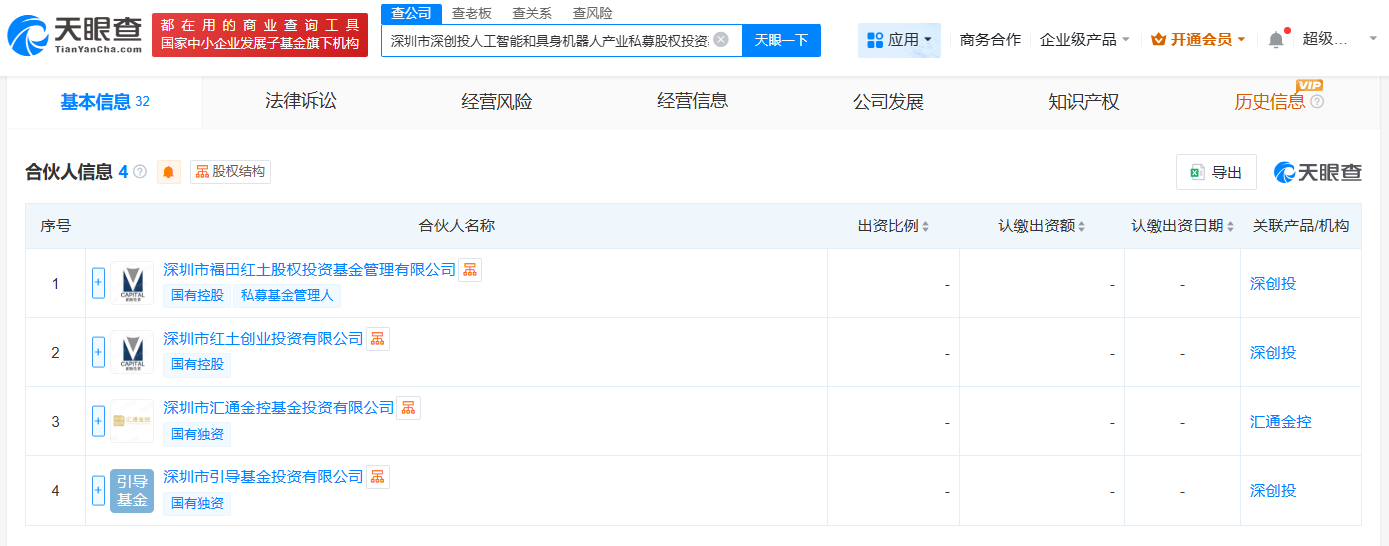Click into the company search input field
Viewport: 1389px width, 546px height.
point(548,41)
